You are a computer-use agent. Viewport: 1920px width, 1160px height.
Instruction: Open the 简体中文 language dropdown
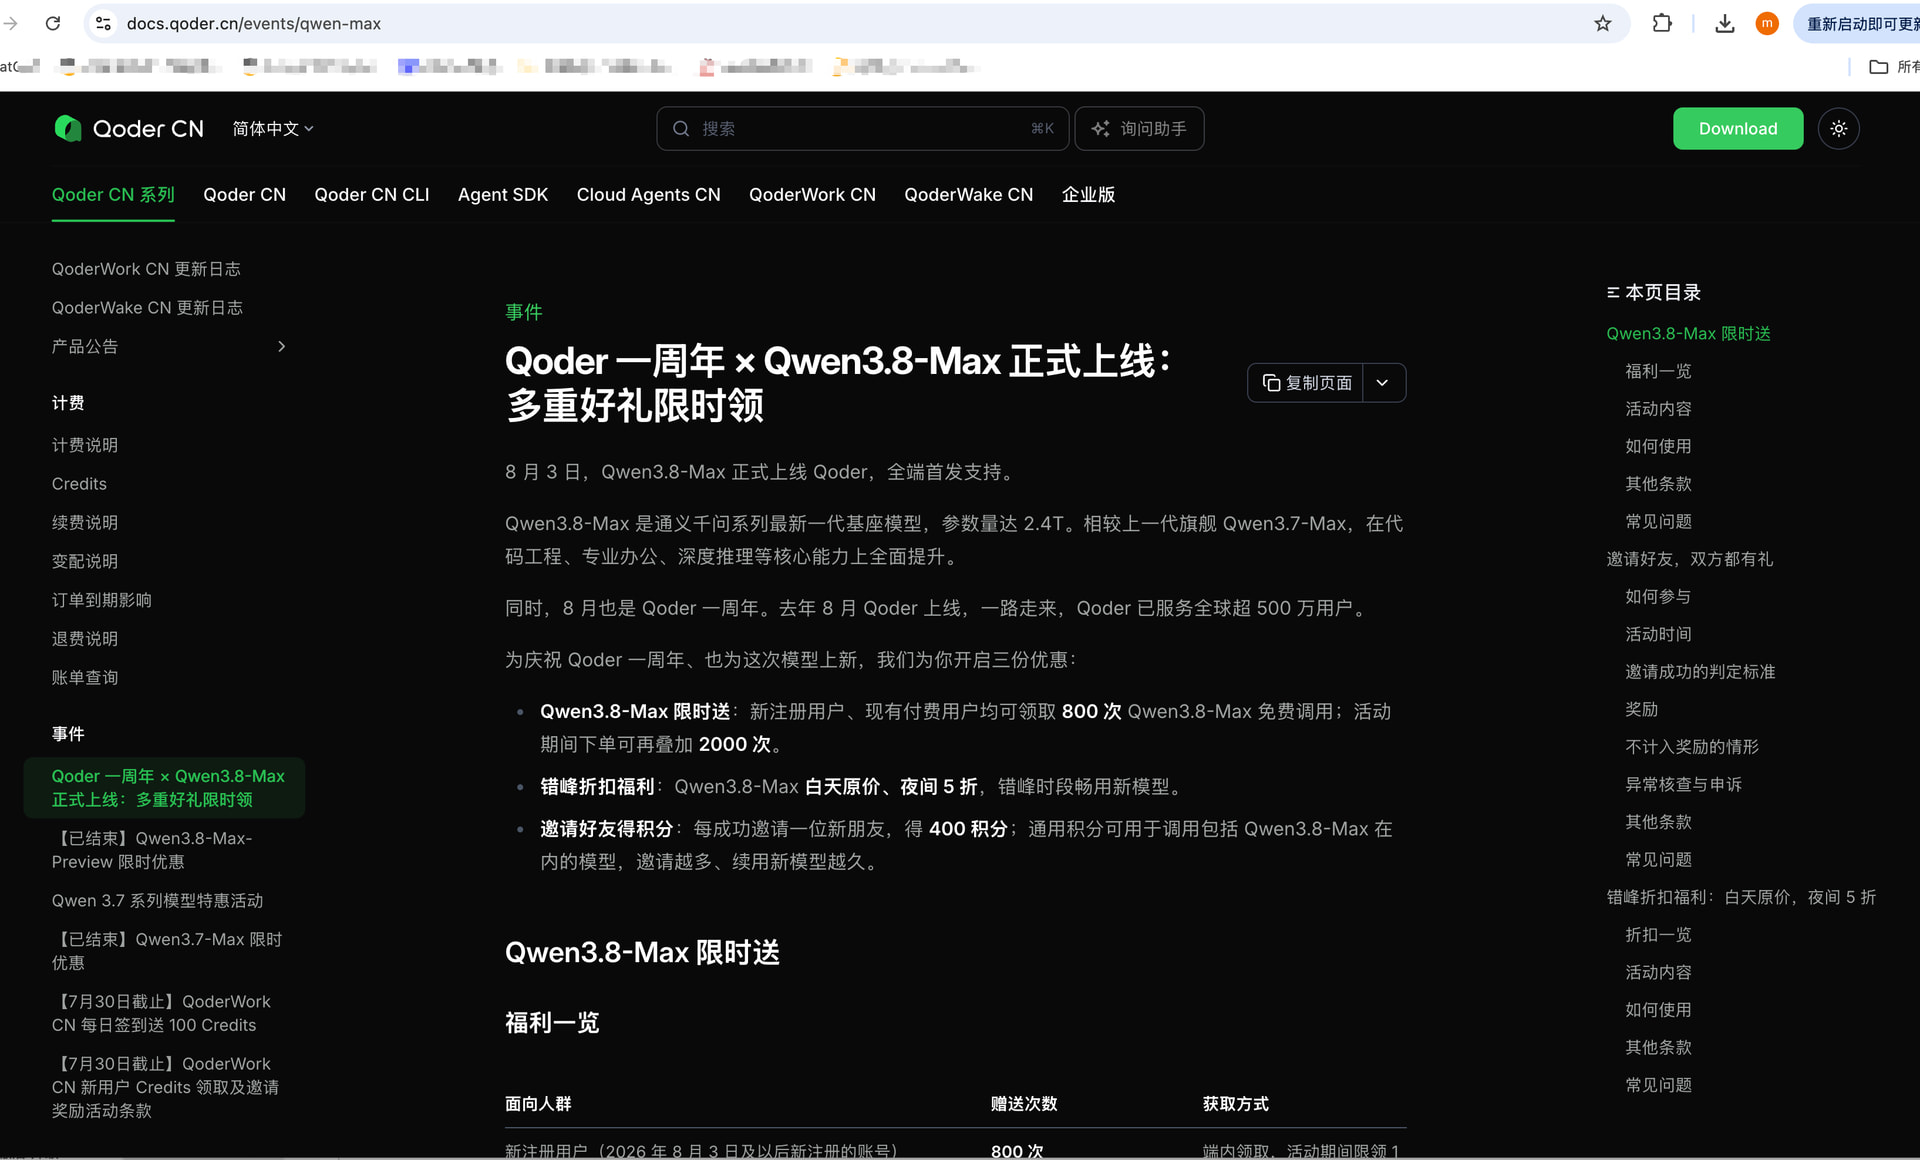click(273, 129)
